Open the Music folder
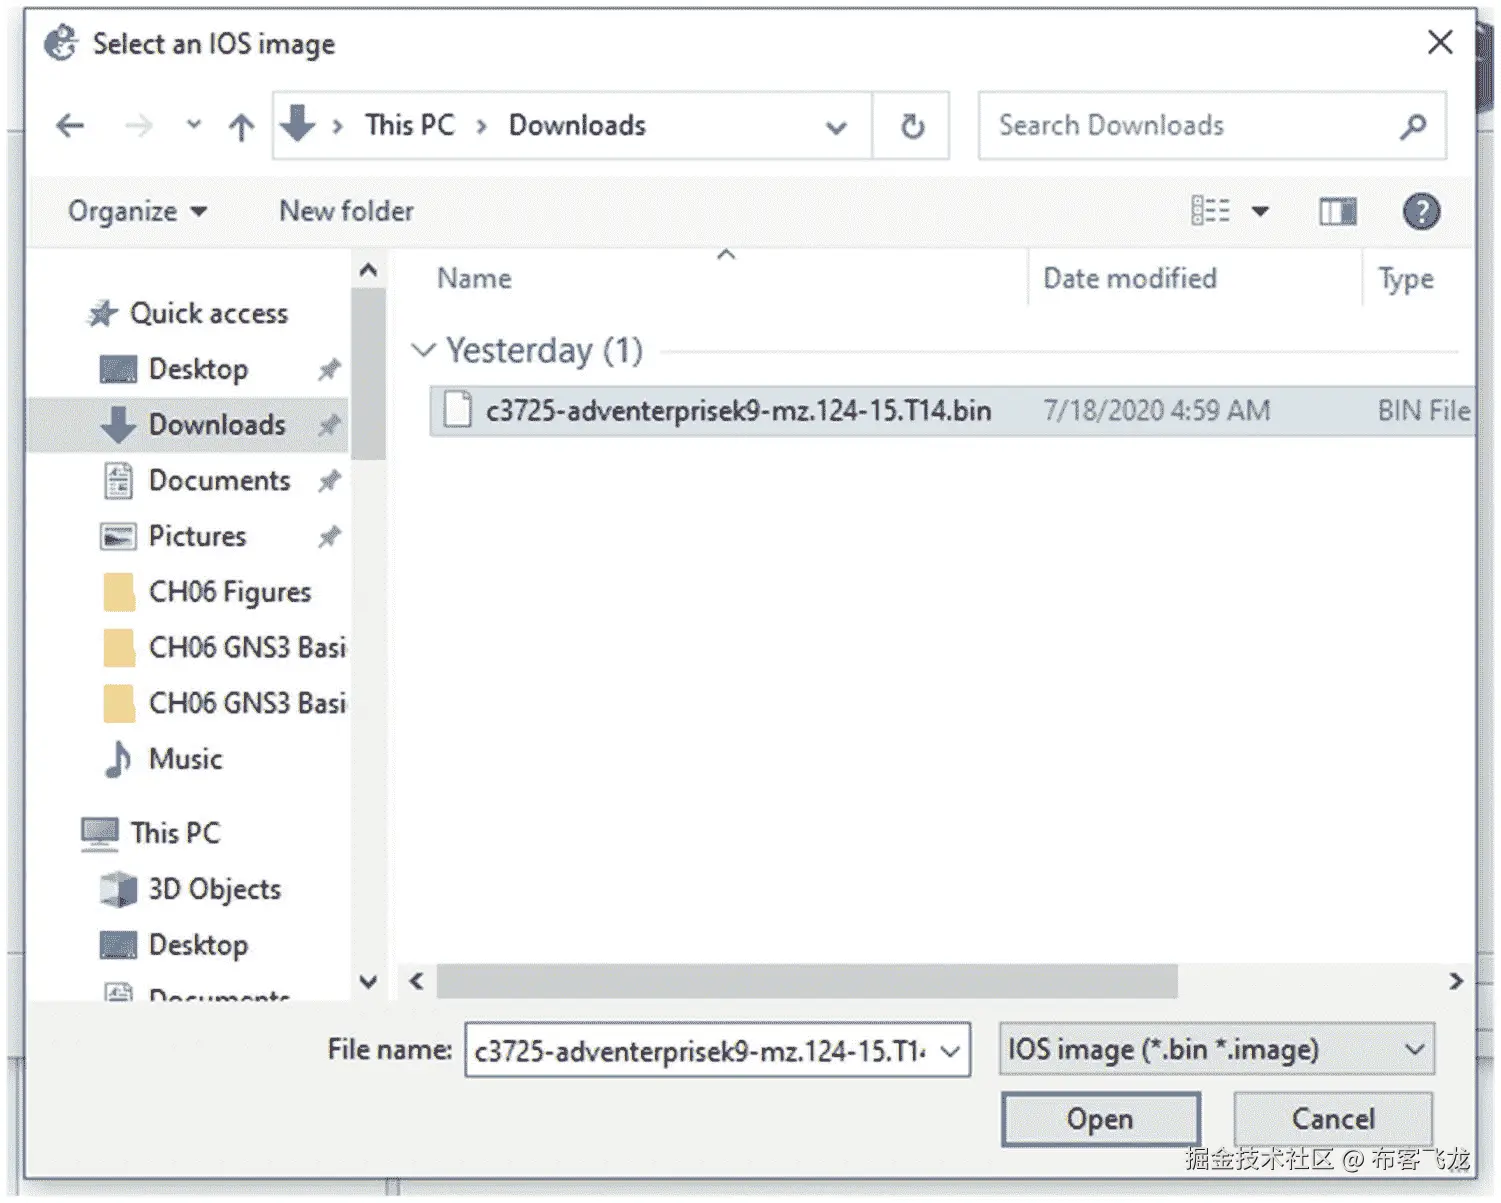The height and width of the screenshot is (1203, 1501). point(185,759)
